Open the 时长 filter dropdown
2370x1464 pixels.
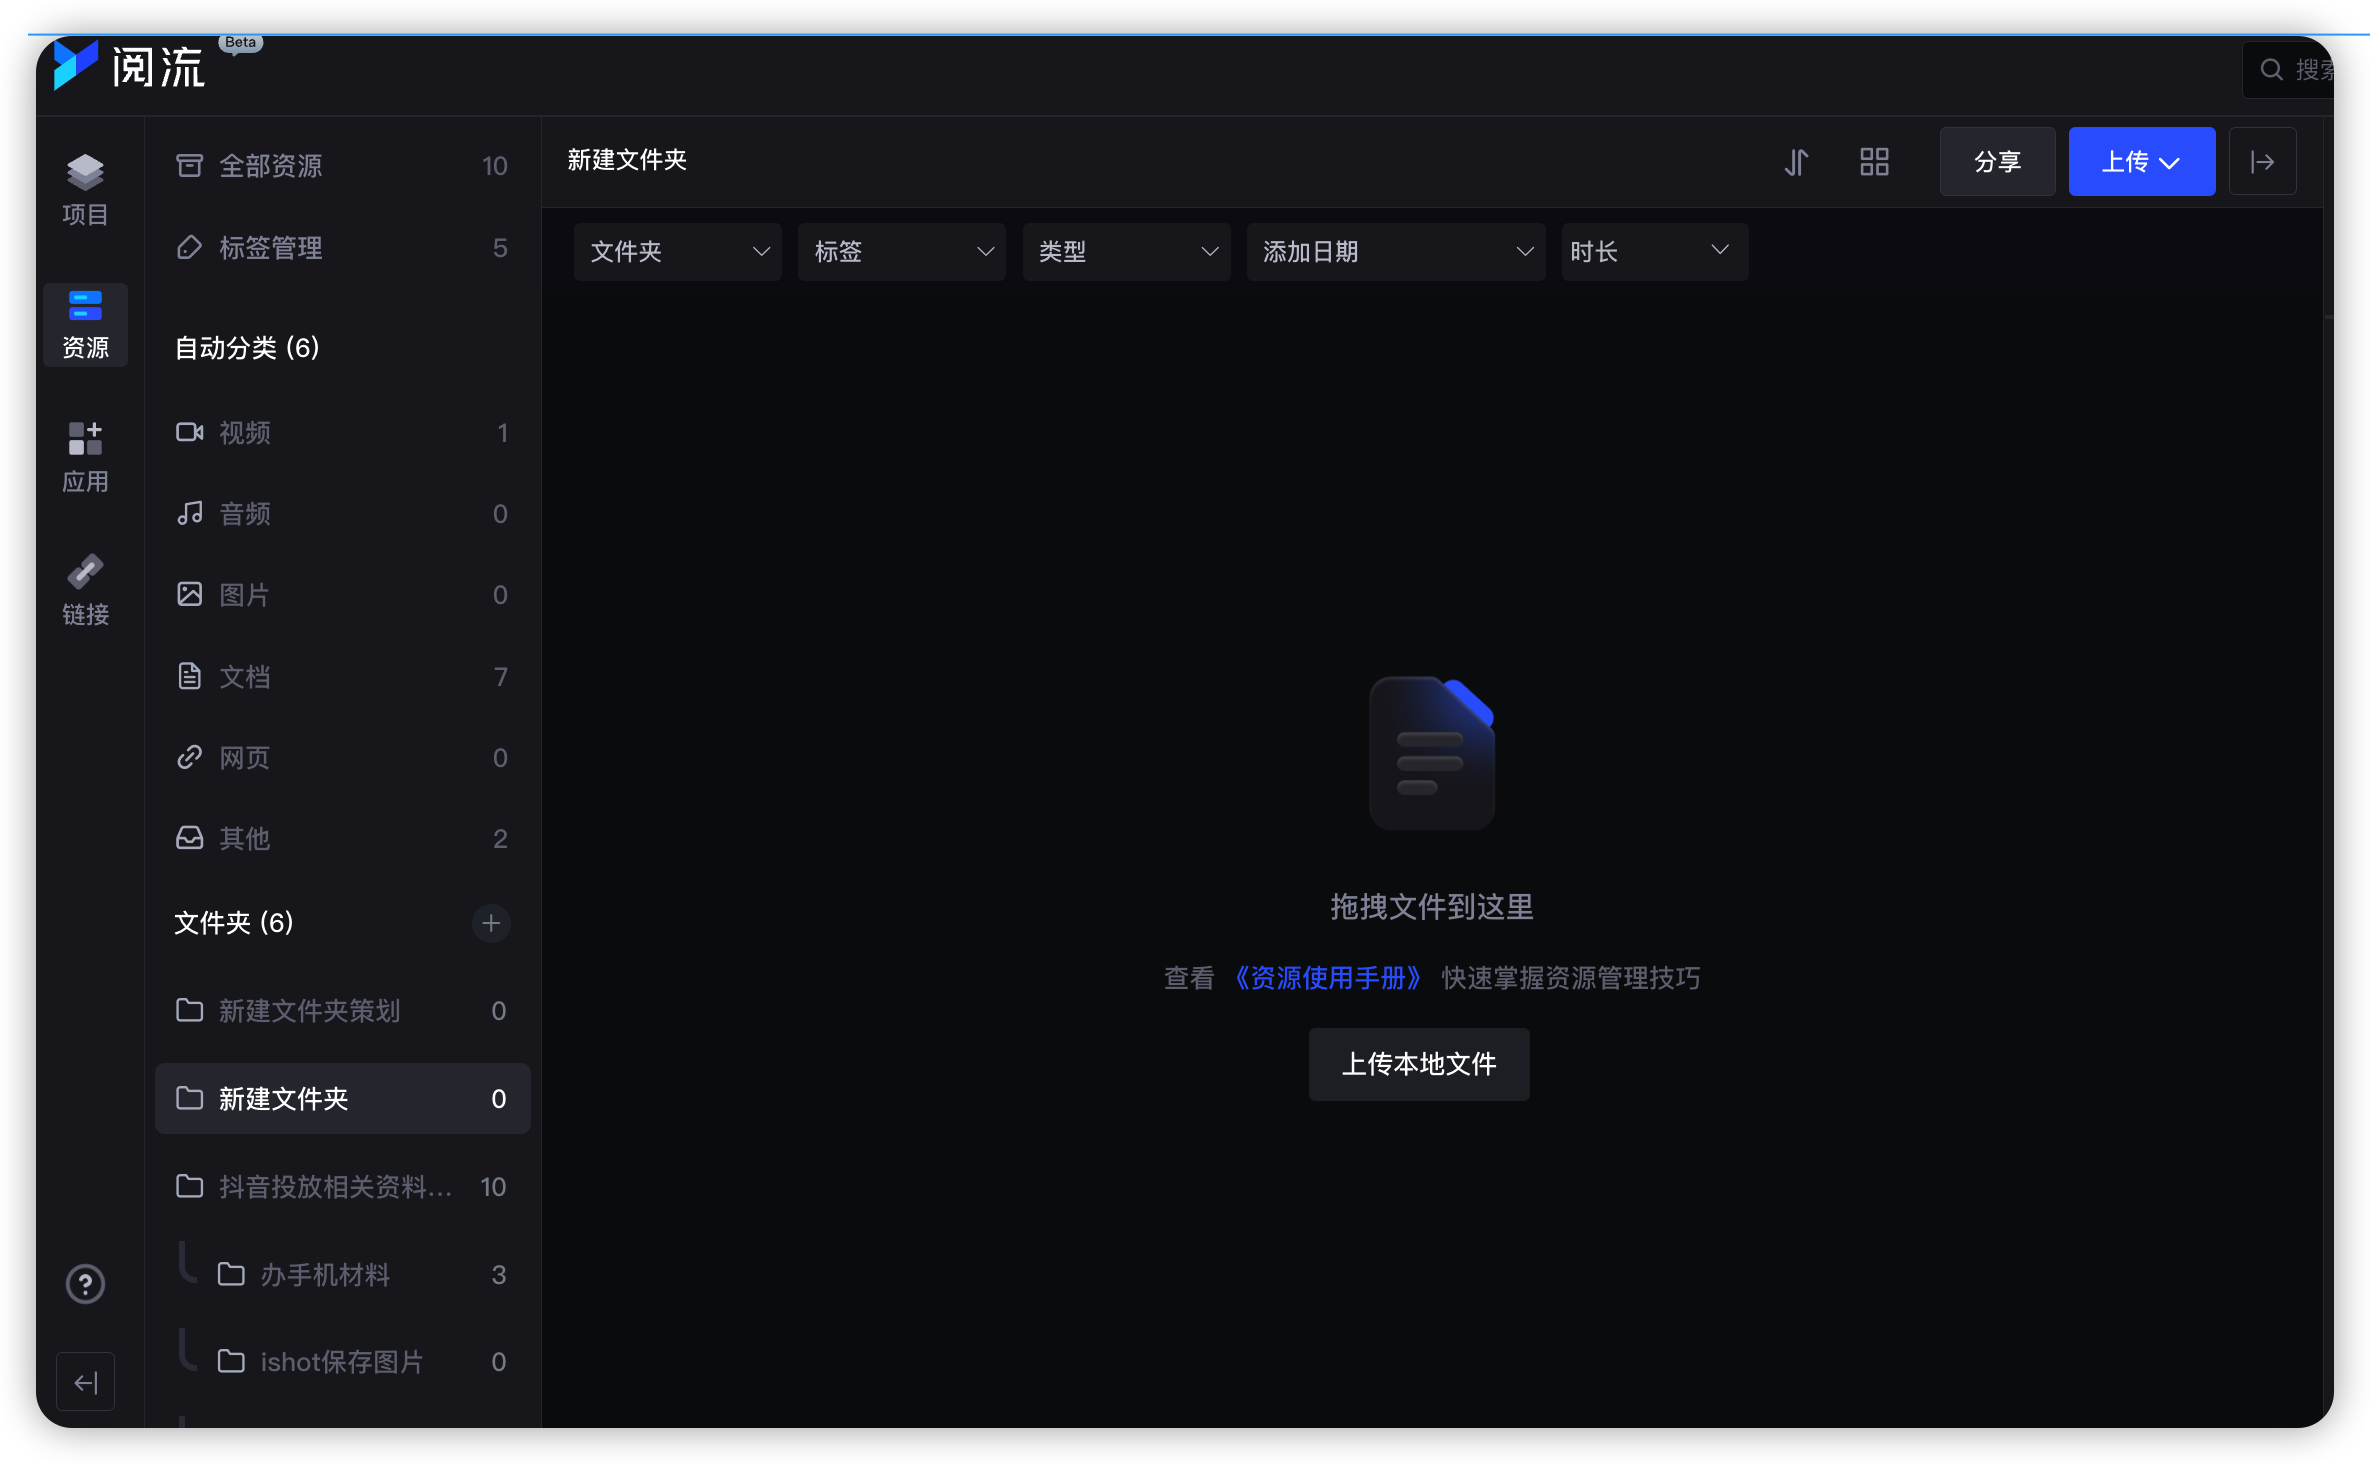tap(1654, 252)
